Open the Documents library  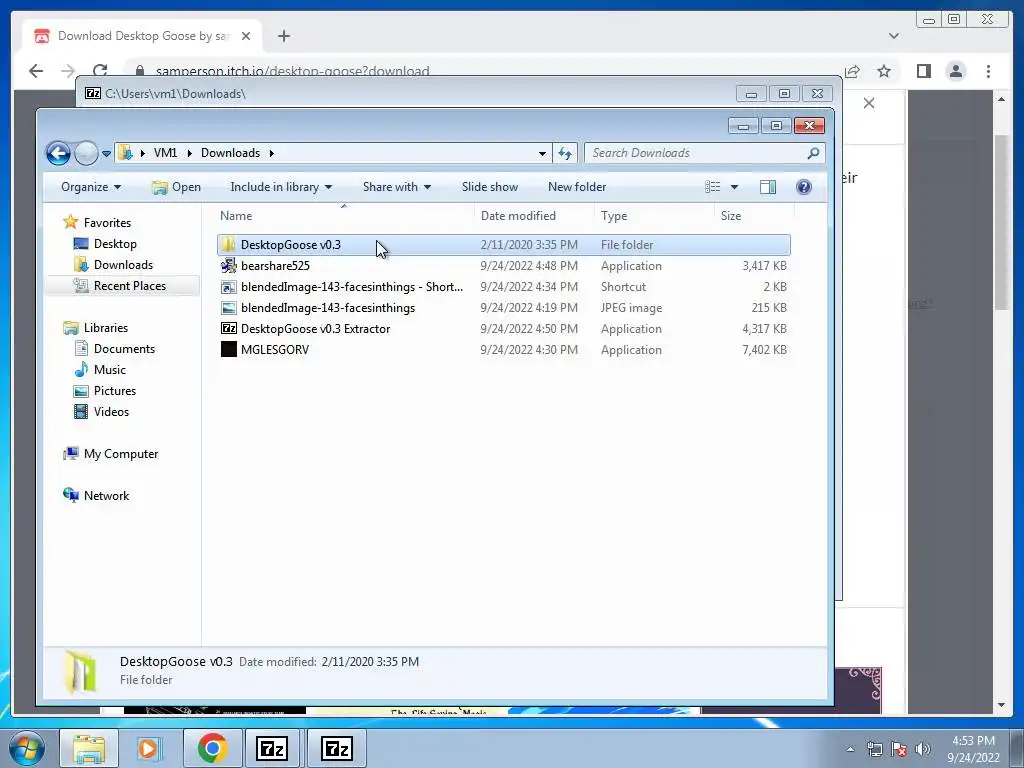coord(124,349)
